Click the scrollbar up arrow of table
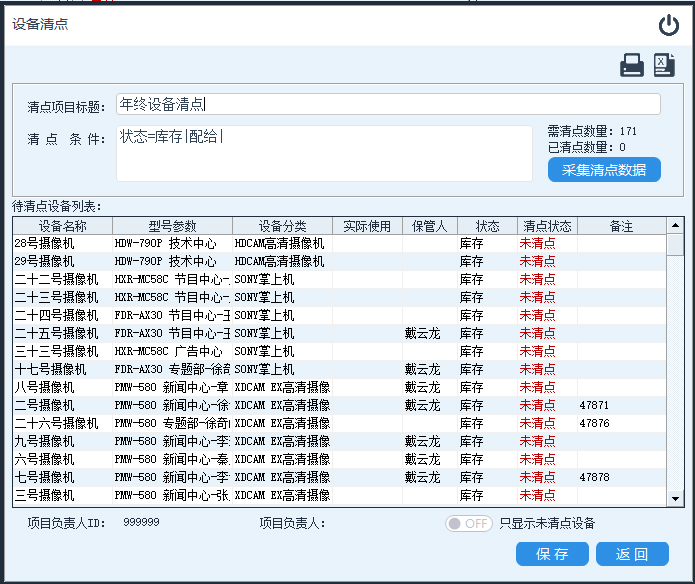Image resolution: width=695 pixels, height=584 pixels. pos(676,226)
